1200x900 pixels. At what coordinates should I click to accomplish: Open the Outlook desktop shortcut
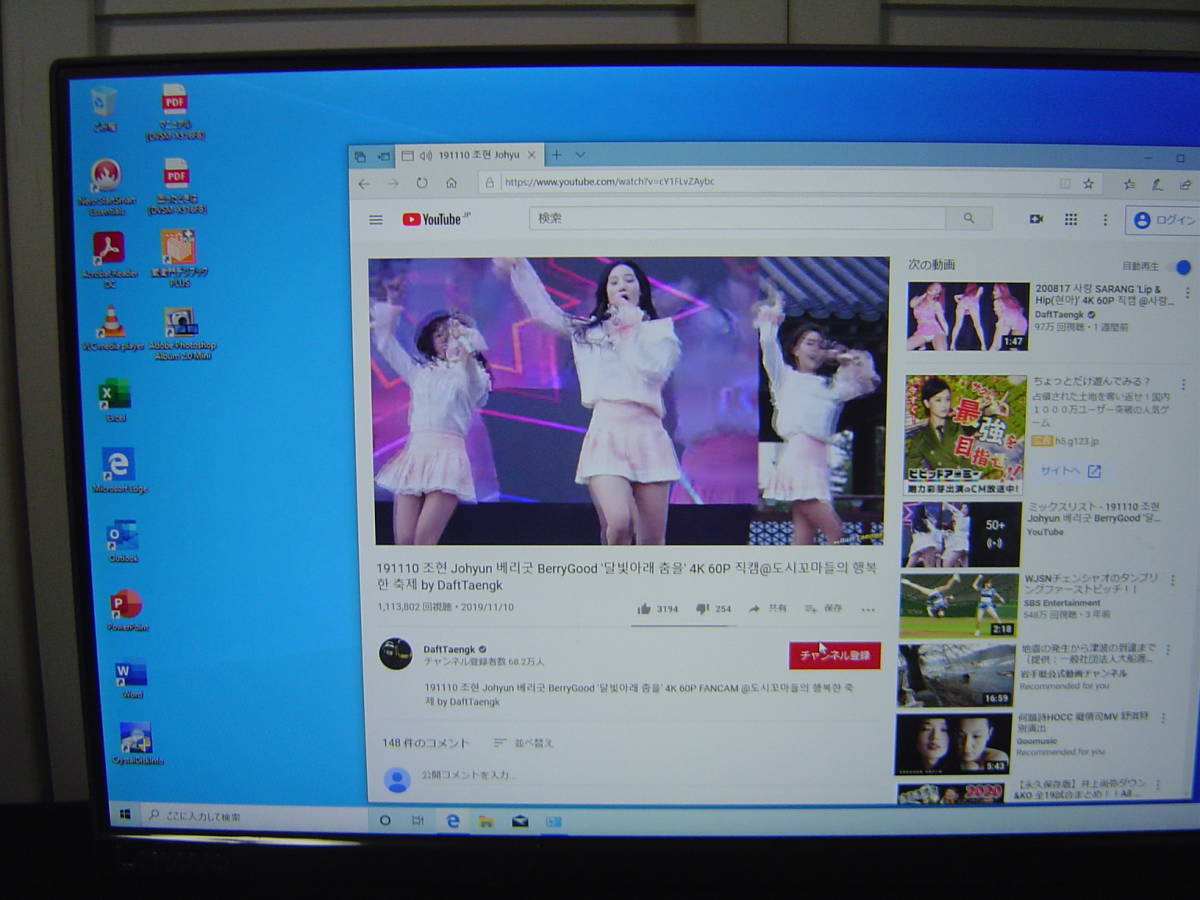[x=123, y=541]
